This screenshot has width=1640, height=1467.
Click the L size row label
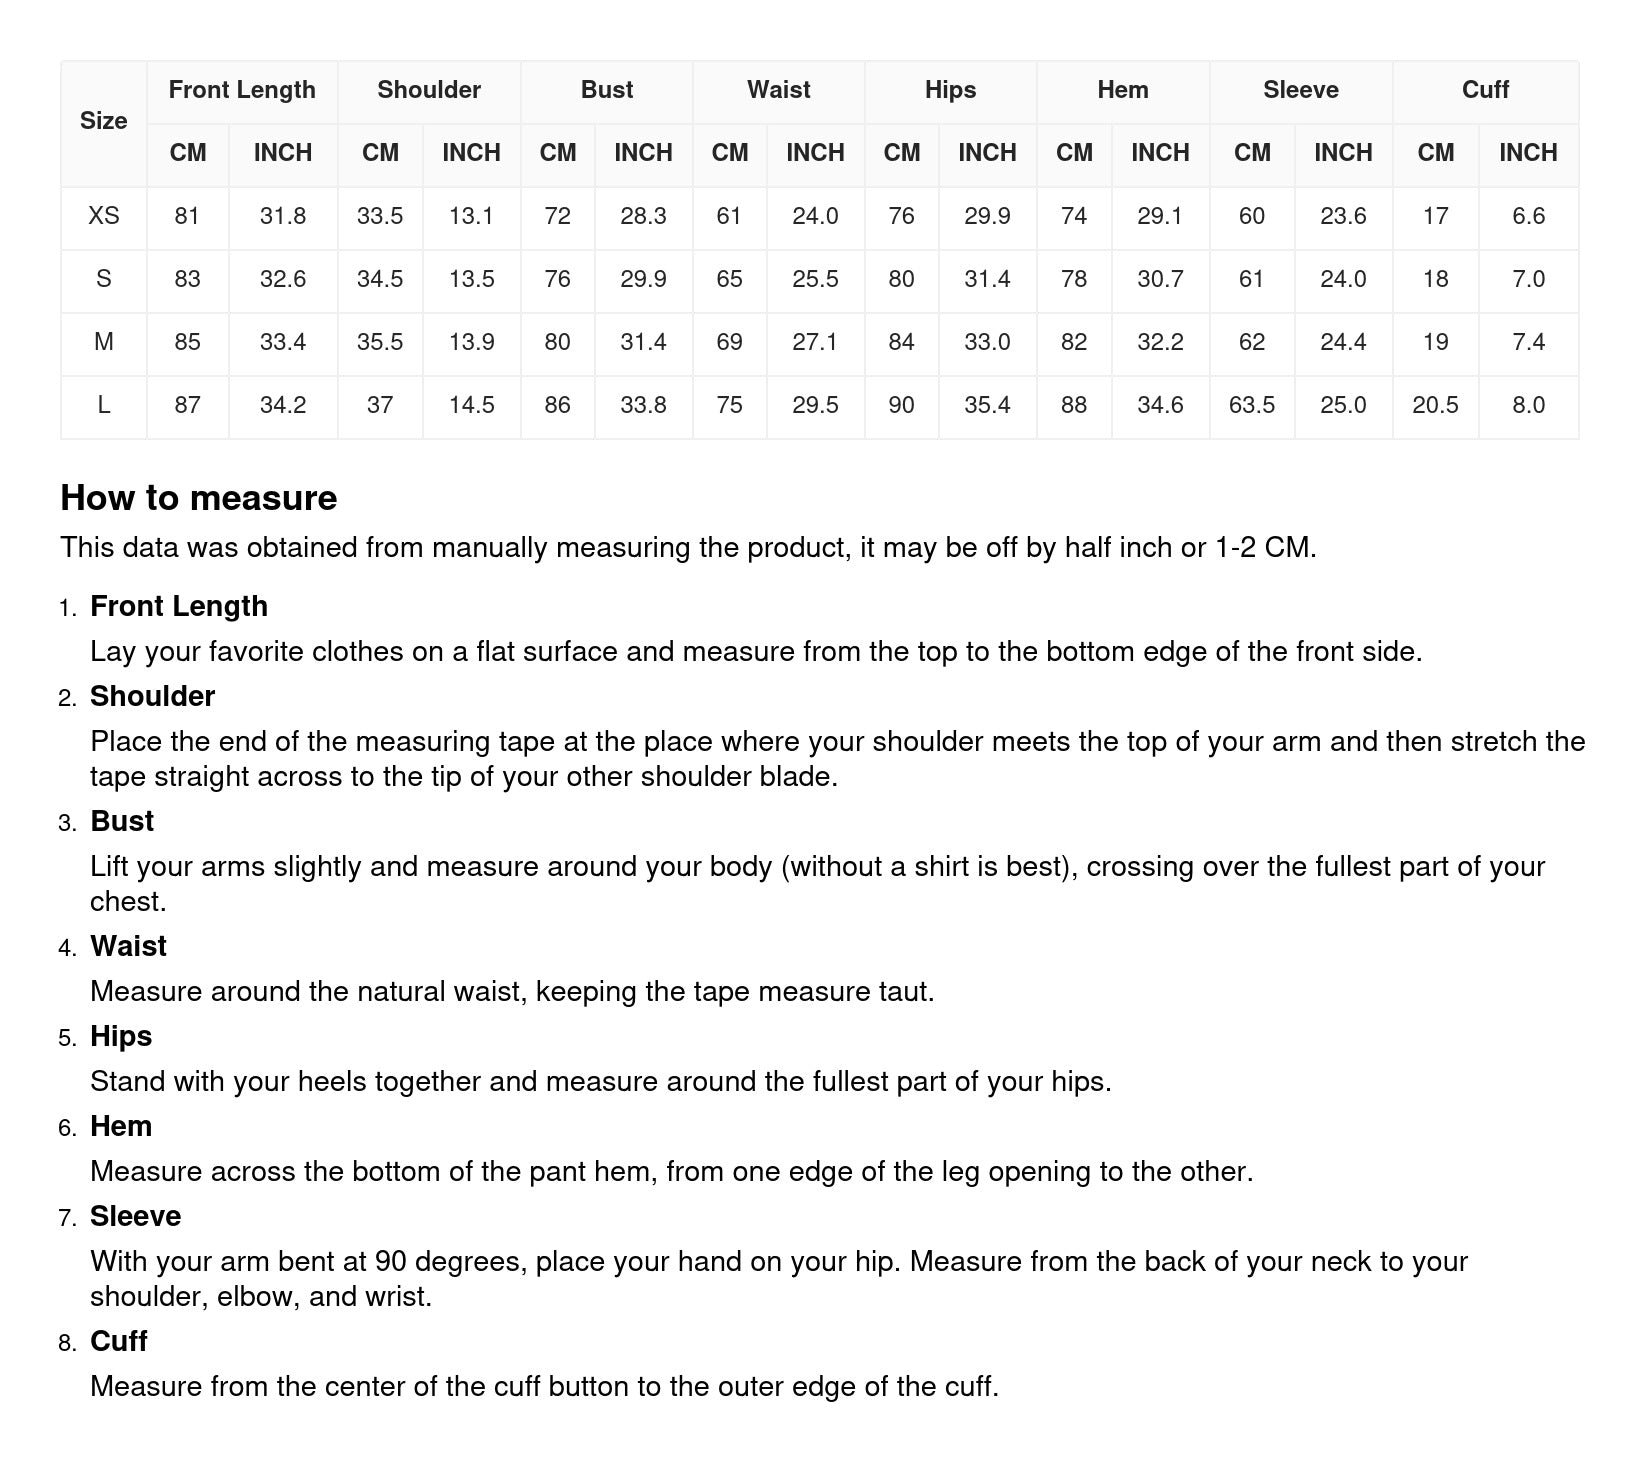click(103, 405)
